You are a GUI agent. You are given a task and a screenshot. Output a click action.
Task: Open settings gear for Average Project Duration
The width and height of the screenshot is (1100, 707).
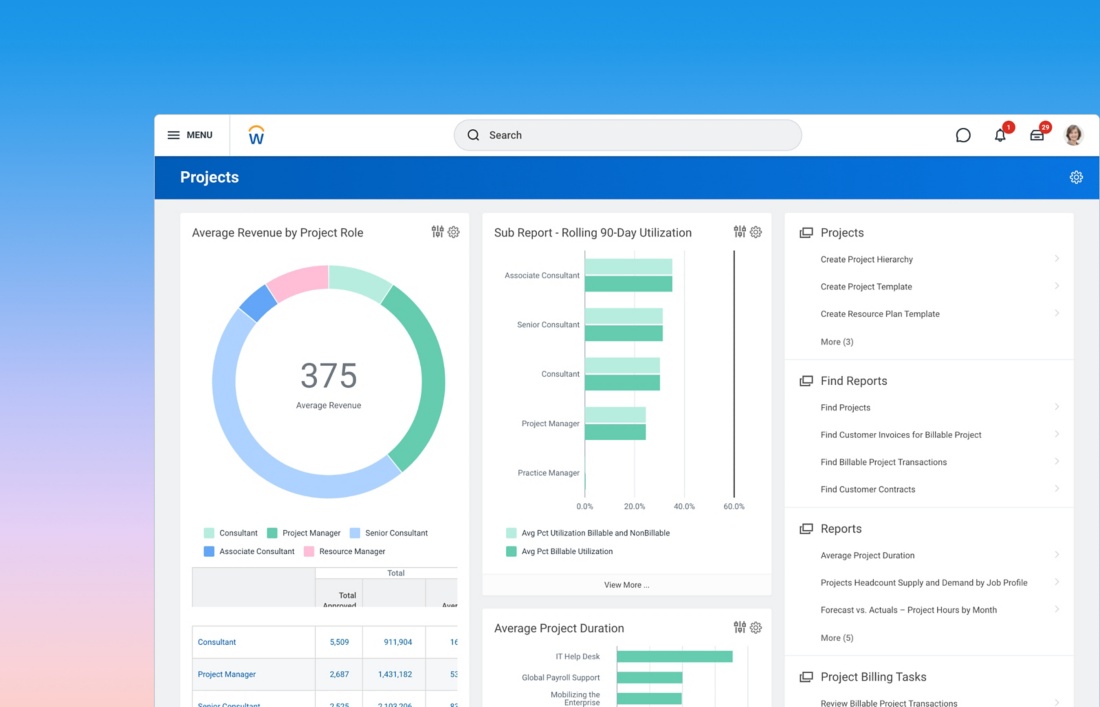[756, 628]
